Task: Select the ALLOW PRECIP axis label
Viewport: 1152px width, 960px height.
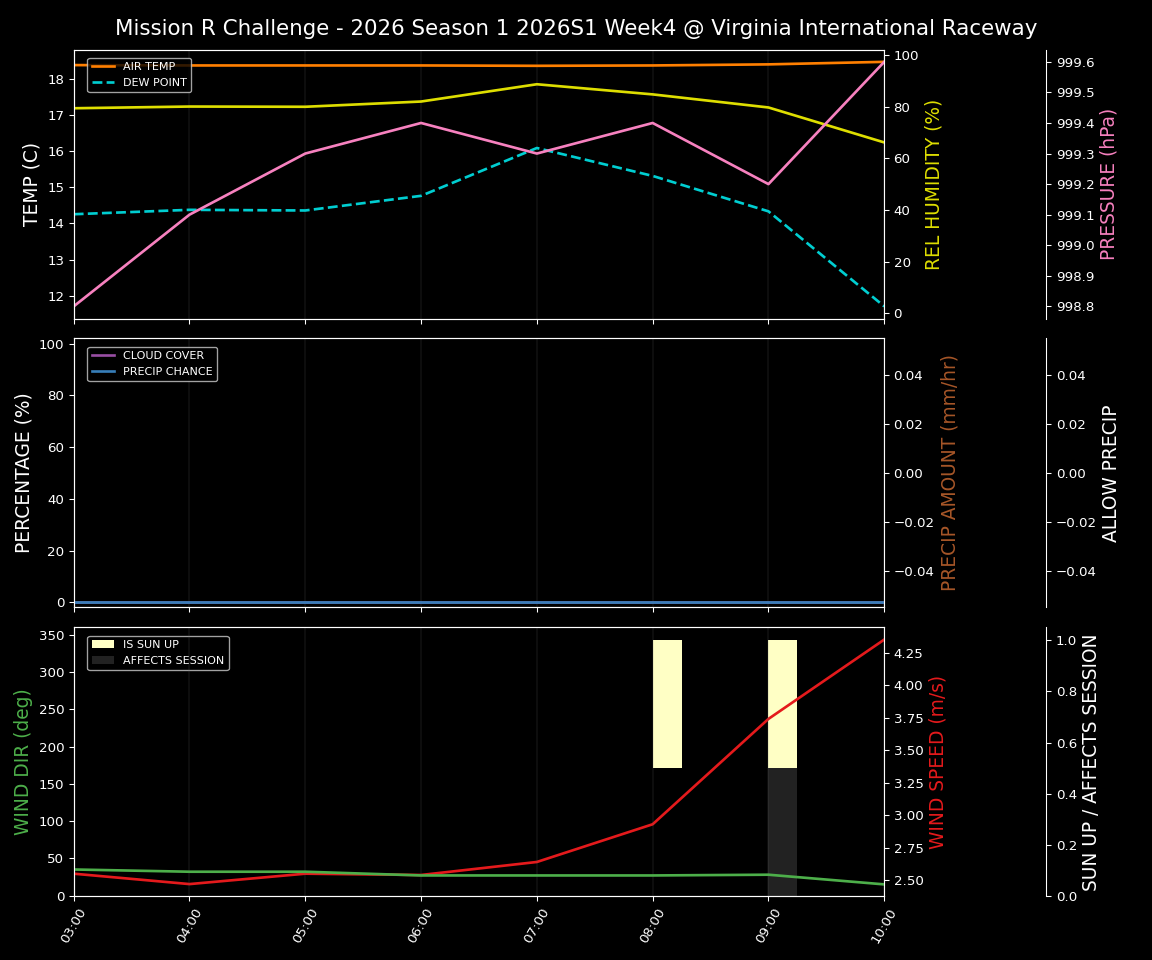Action: [1110, 471]
